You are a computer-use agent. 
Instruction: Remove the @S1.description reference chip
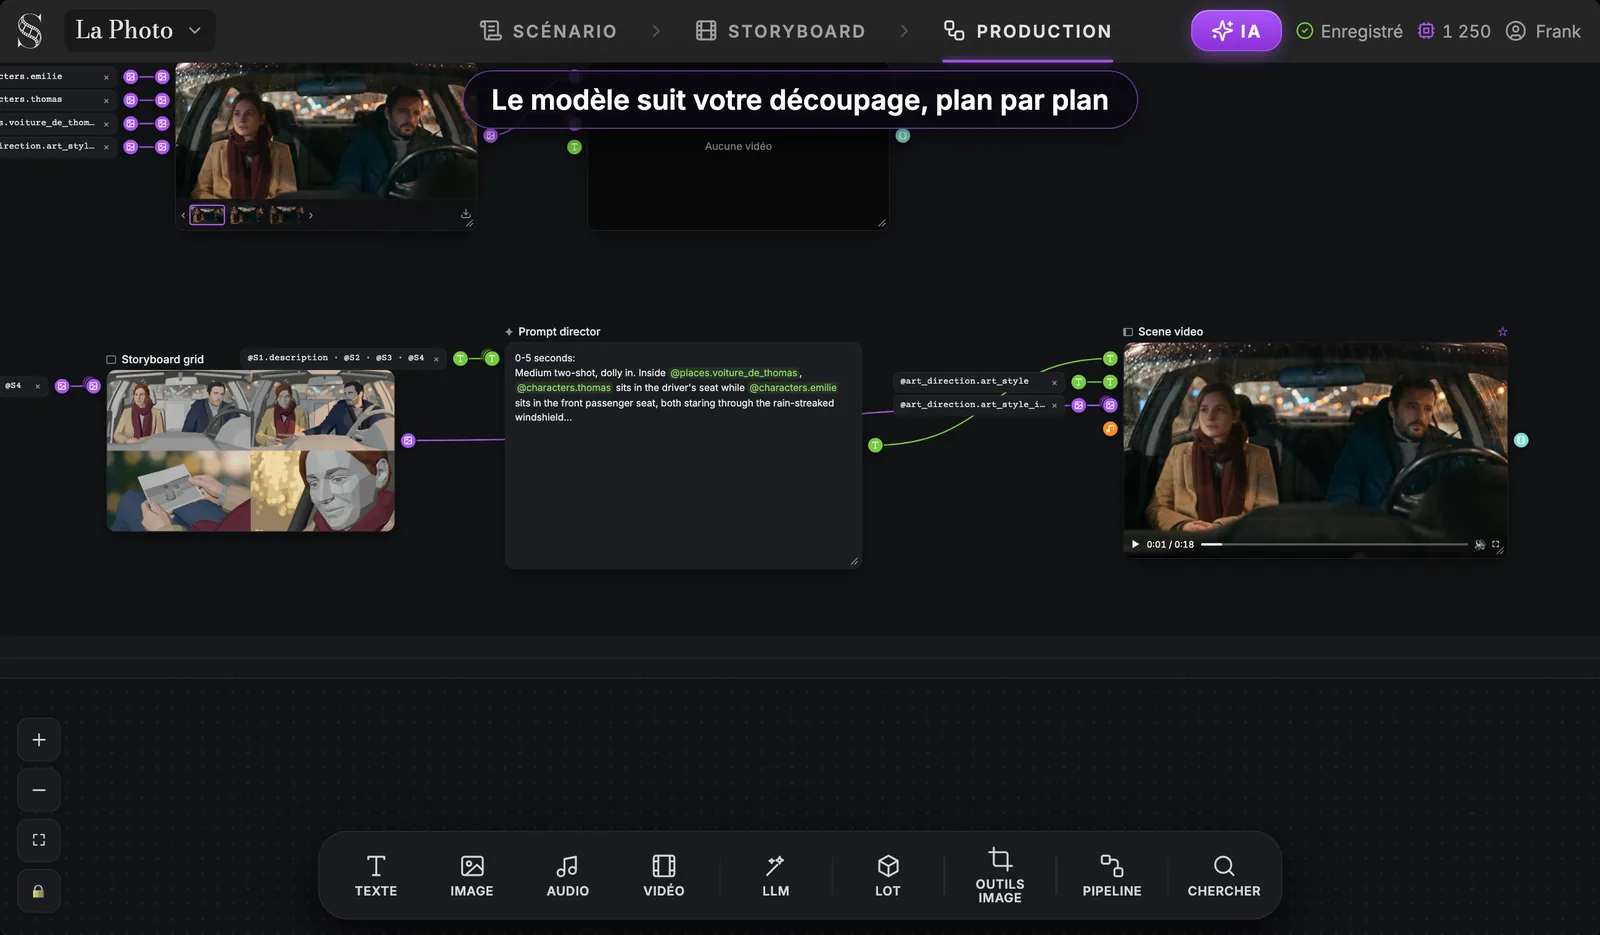click(x=436, y=359)
